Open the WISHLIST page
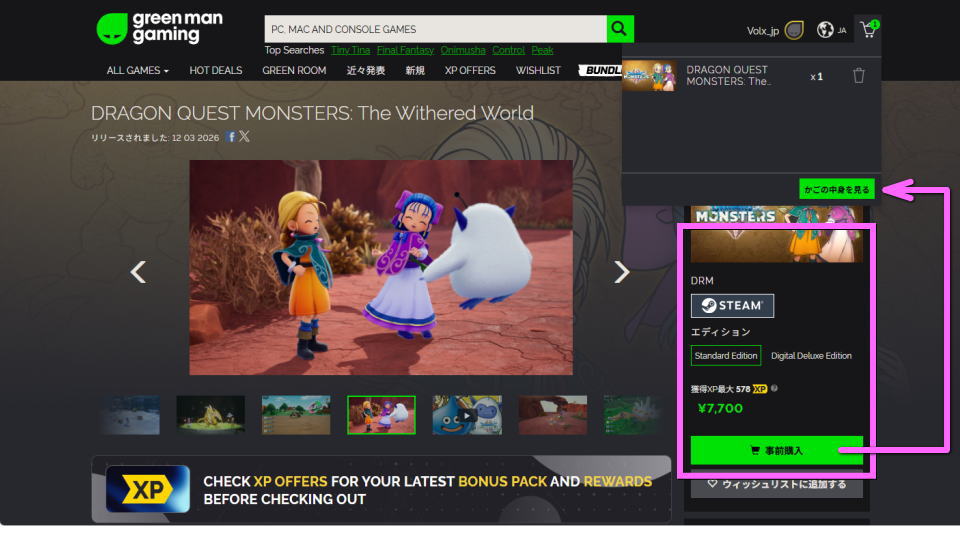The image size is (960, 540). (x=538, y=70)
